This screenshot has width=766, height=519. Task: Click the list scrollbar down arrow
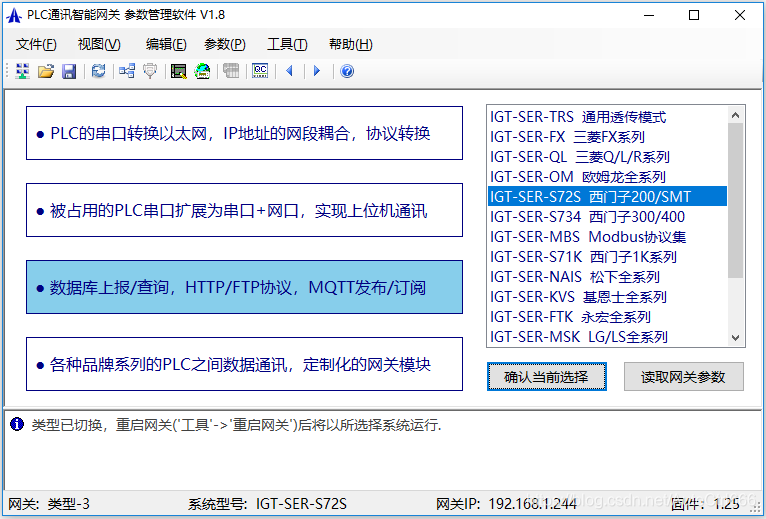[735, 337]
